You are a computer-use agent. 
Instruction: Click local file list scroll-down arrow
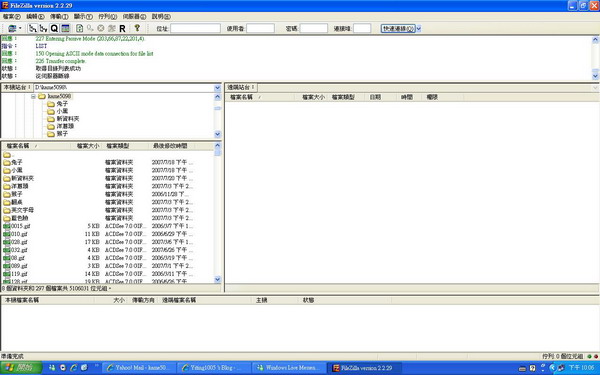click(217, 279)
